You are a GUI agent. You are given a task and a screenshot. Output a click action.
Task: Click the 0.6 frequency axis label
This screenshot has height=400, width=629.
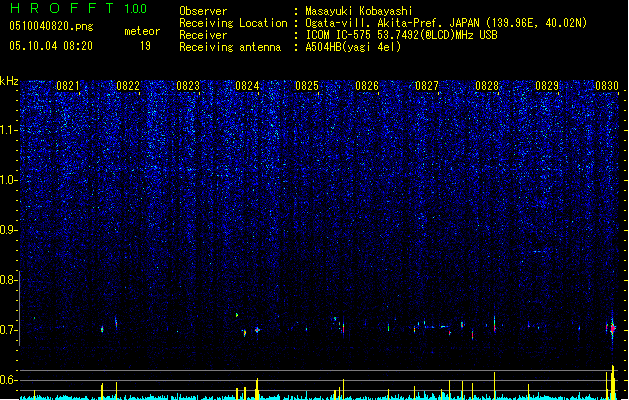click(x=8, y=380)
